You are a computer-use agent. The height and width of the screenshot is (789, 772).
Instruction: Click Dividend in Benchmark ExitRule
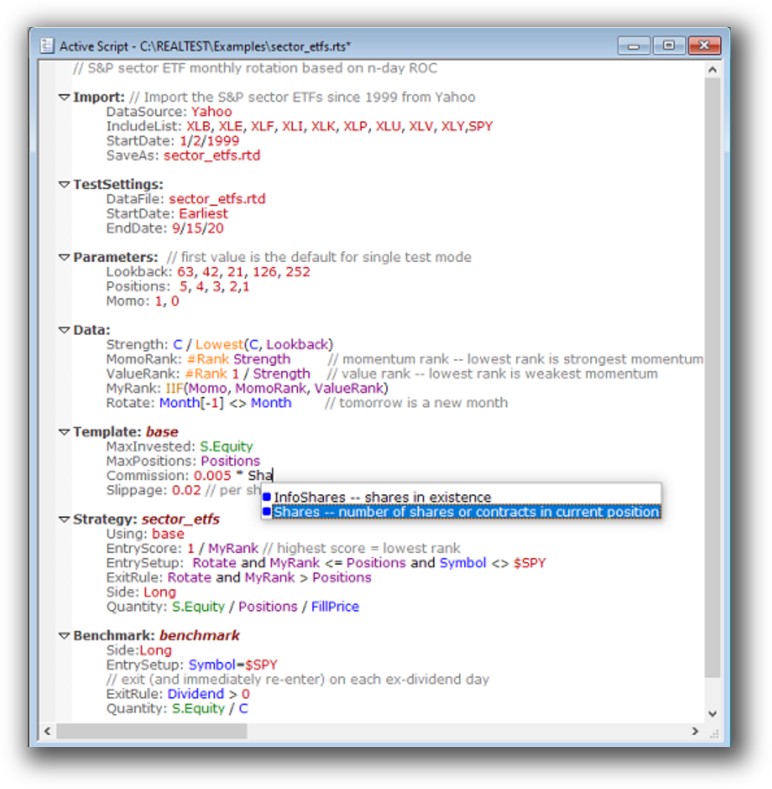(196, 694)
